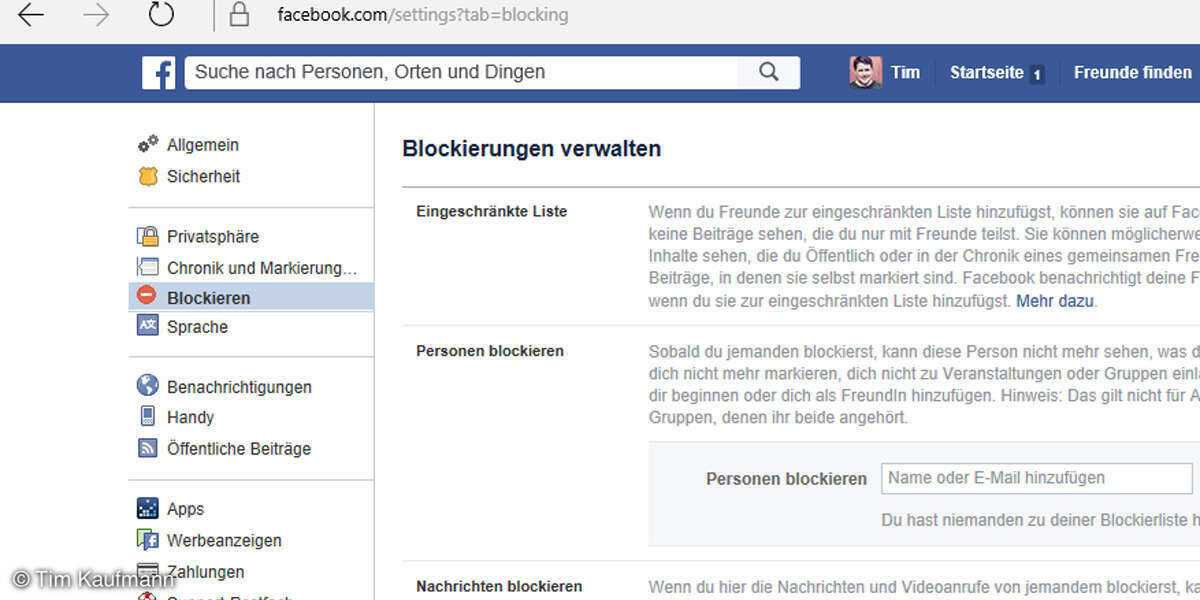Click the Name oder E-Mail hinzufügen field
1200x600 pixels.
pos(1036,478)
